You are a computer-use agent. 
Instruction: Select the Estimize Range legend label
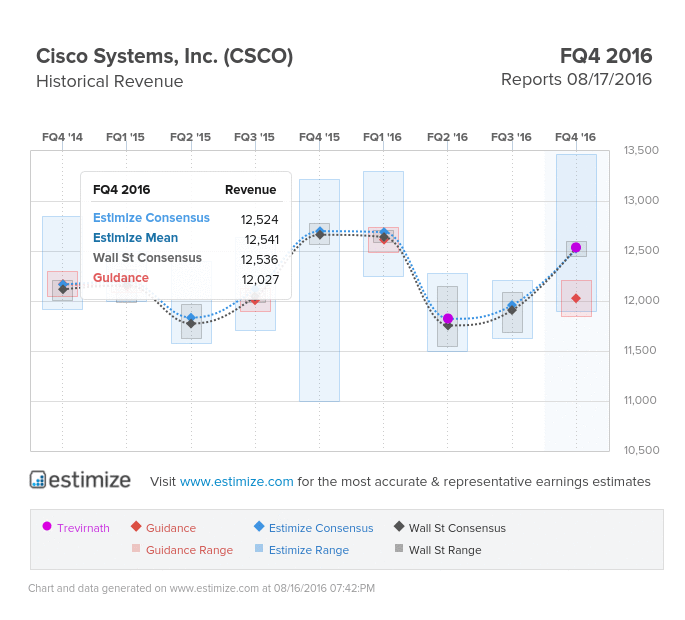coord(309,550)
